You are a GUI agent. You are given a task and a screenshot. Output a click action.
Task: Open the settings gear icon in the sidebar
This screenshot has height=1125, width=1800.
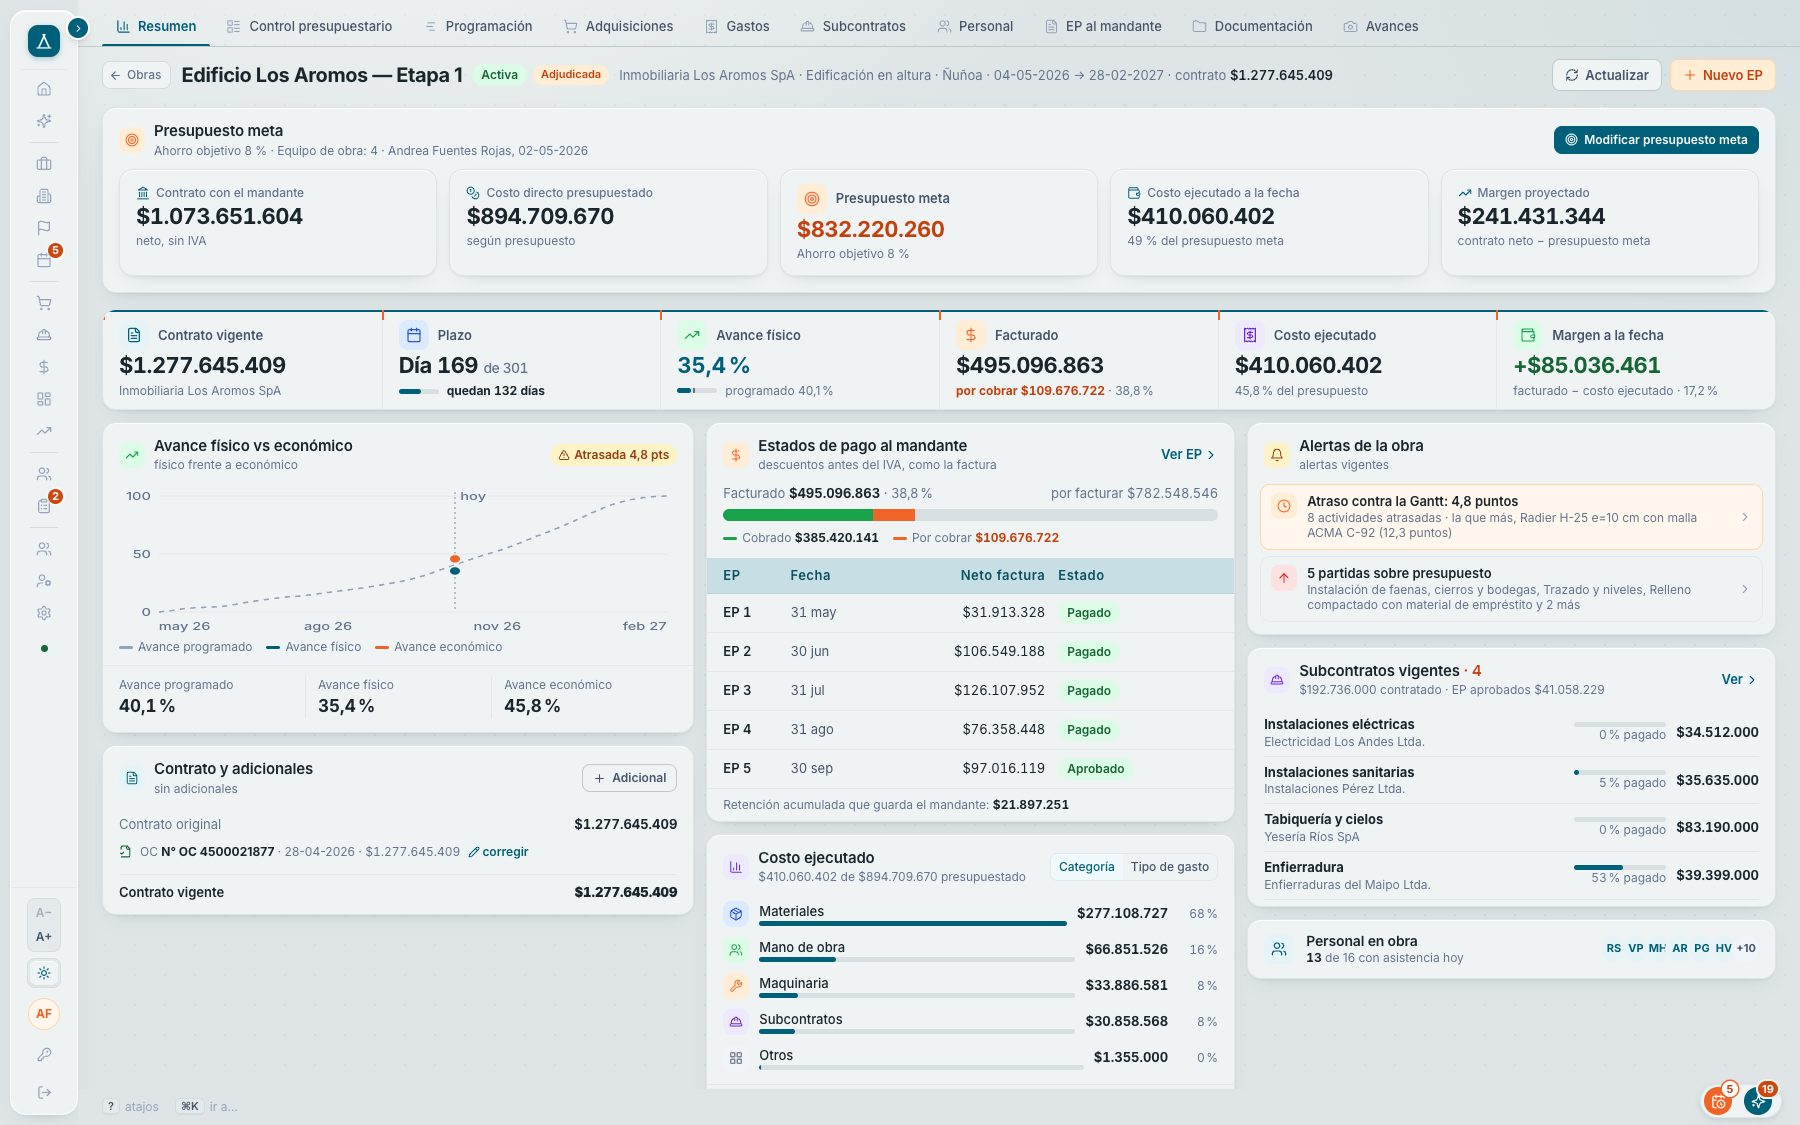coord(44,613)
